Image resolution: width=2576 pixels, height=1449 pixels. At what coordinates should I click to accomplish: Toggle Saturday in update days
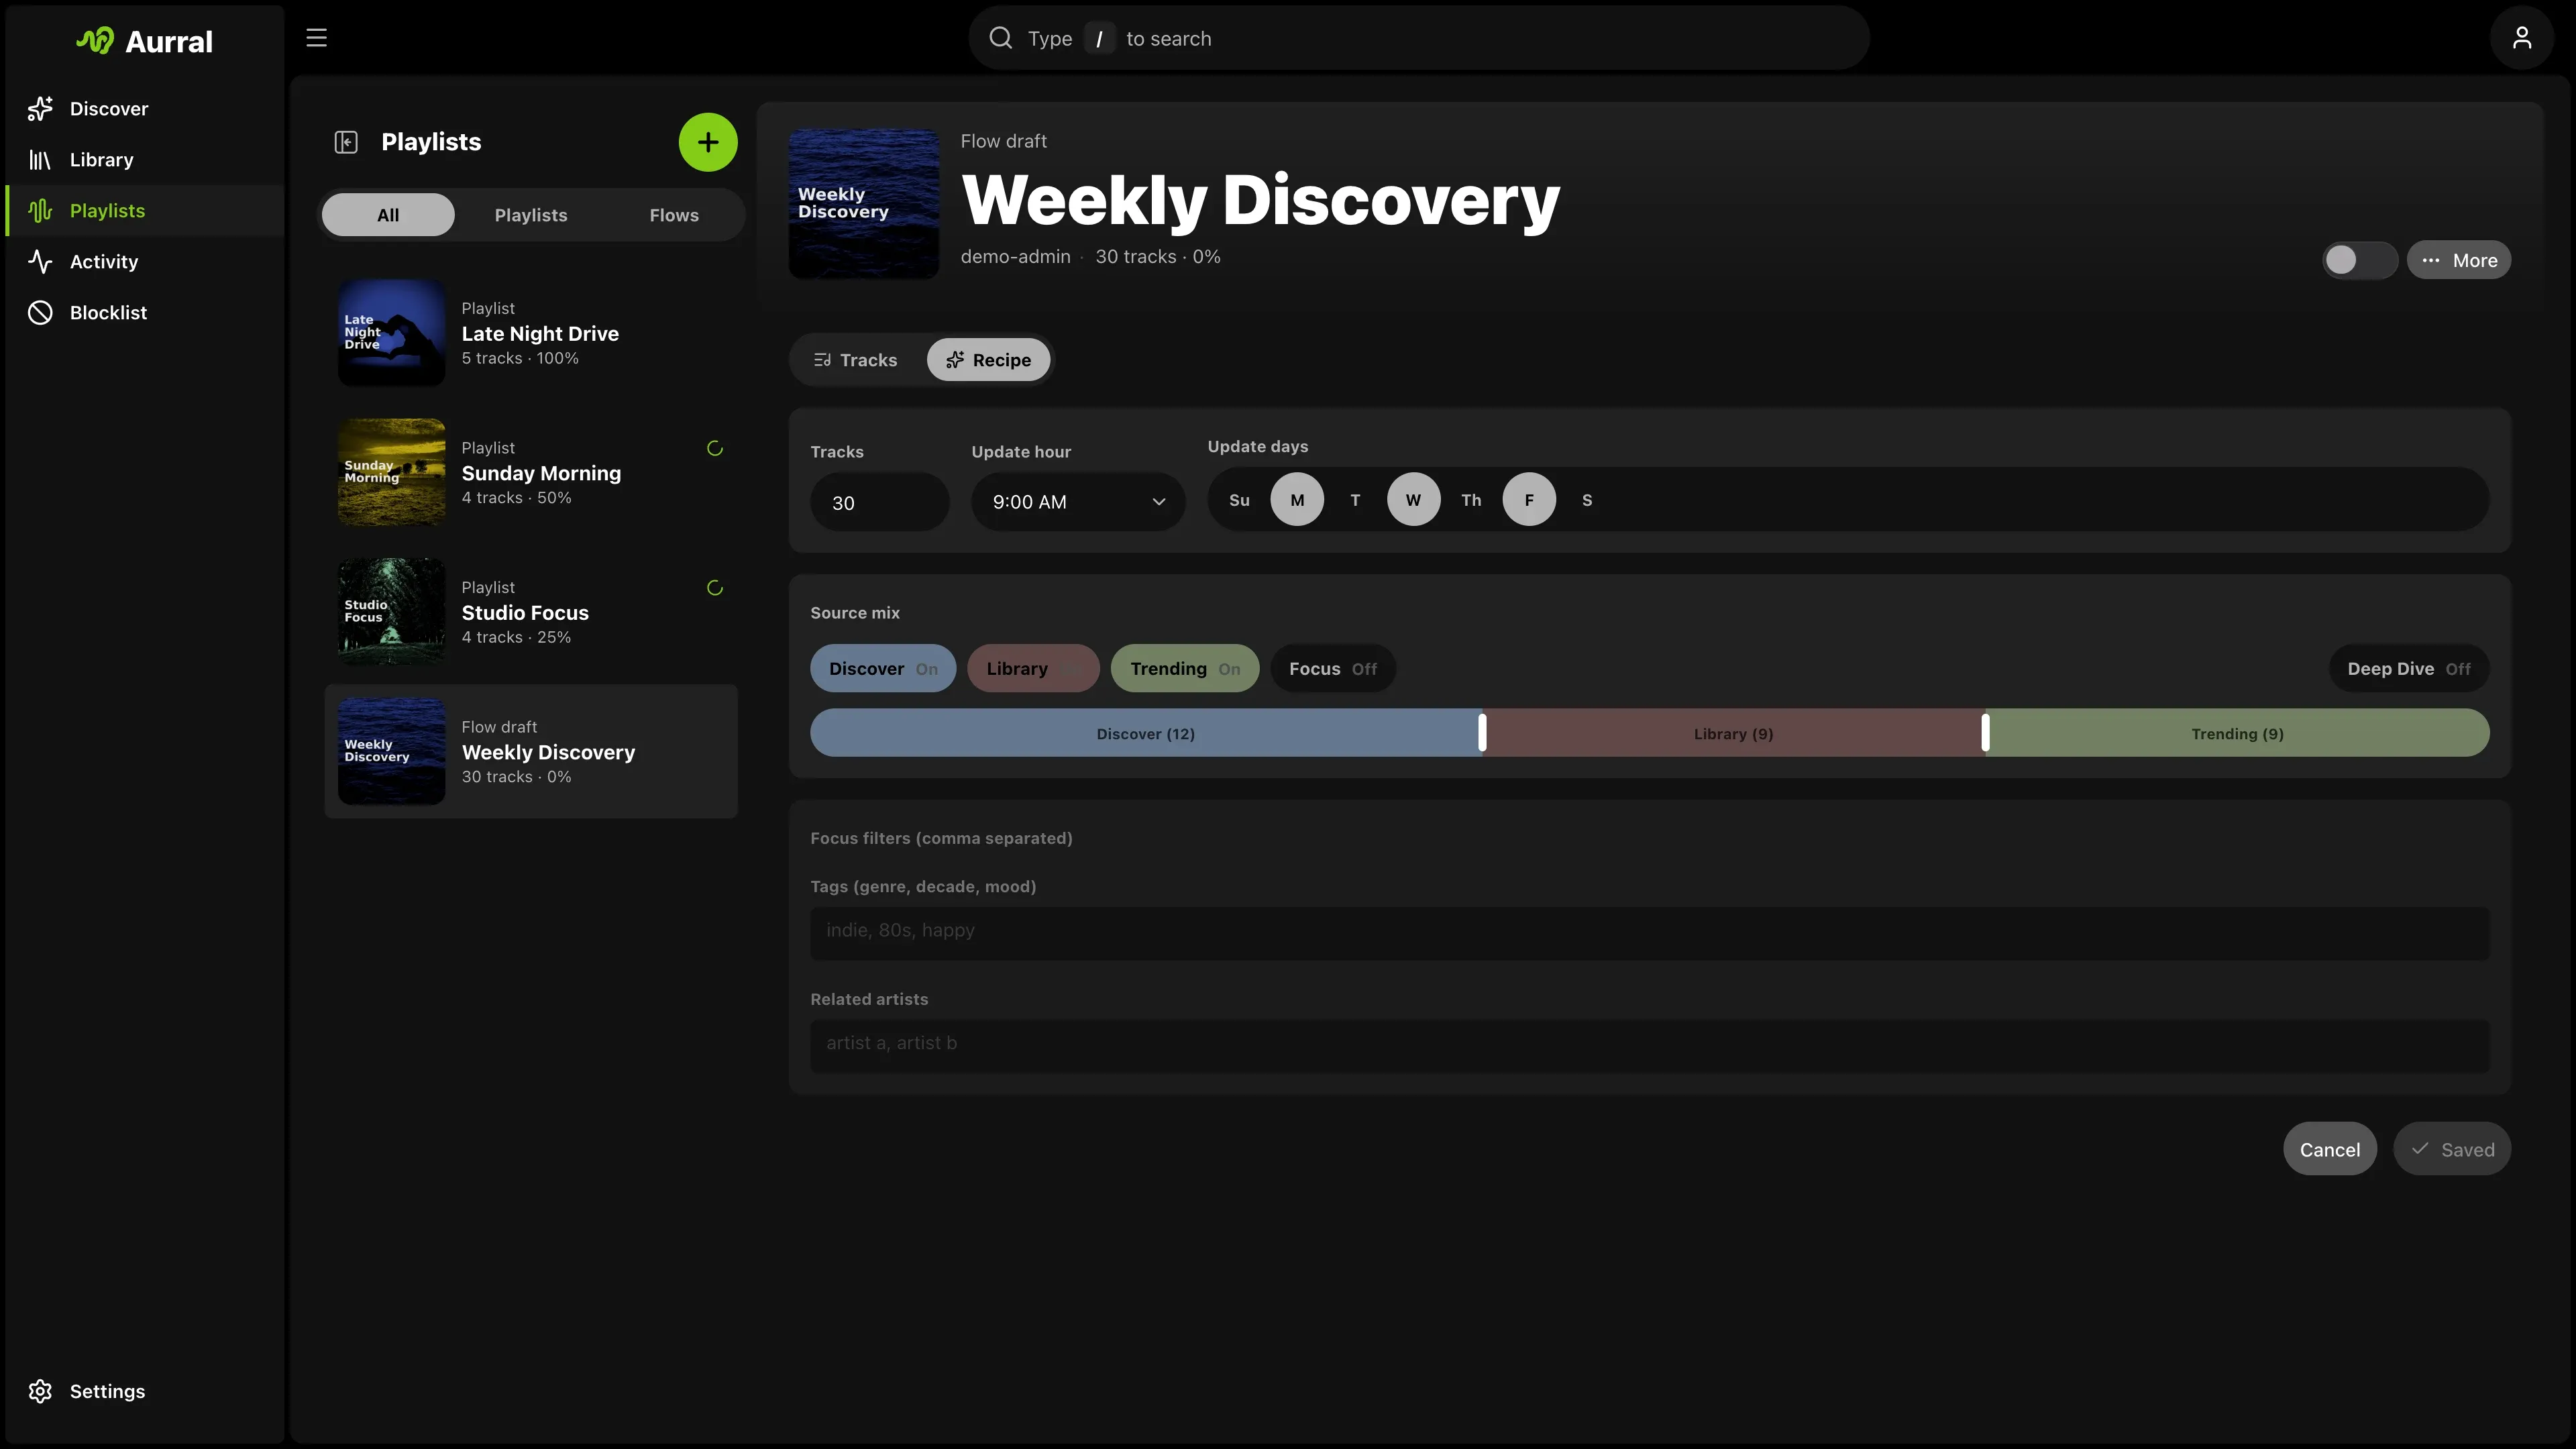(1587, 500)
